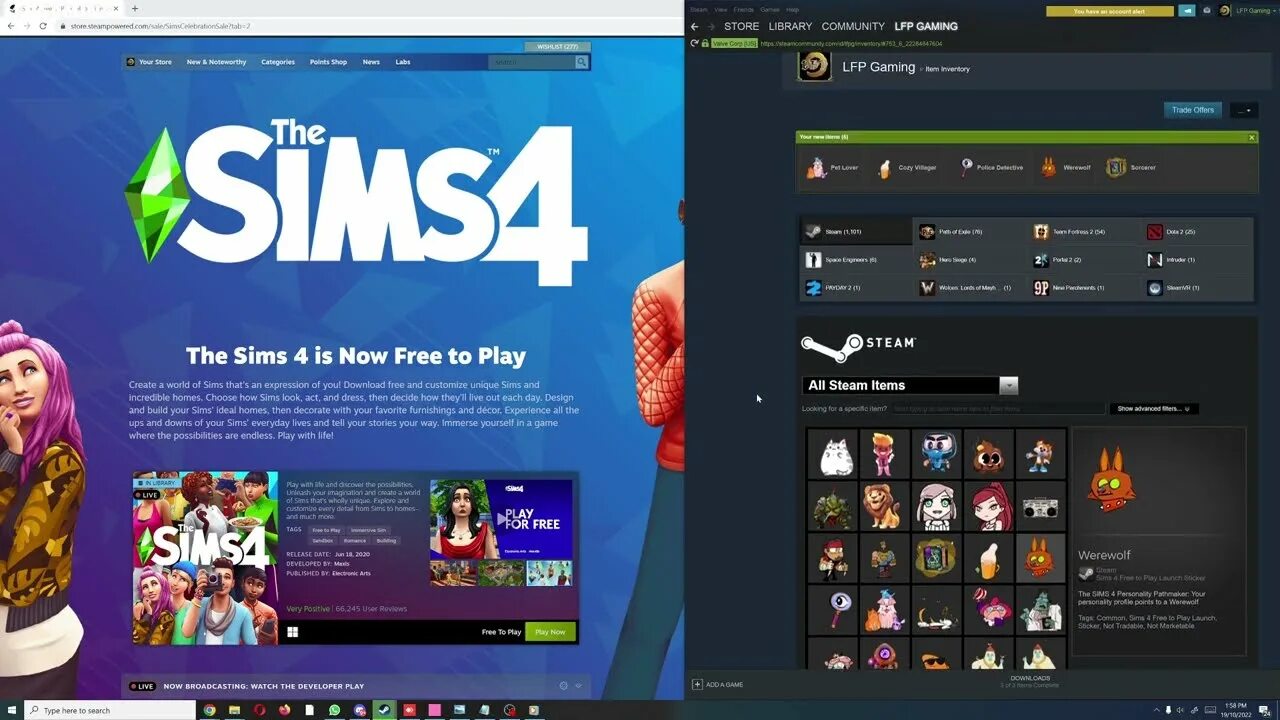Go back in the Steam client
Viewport: 1280px width, 720px height.
(x=695, y=26)
